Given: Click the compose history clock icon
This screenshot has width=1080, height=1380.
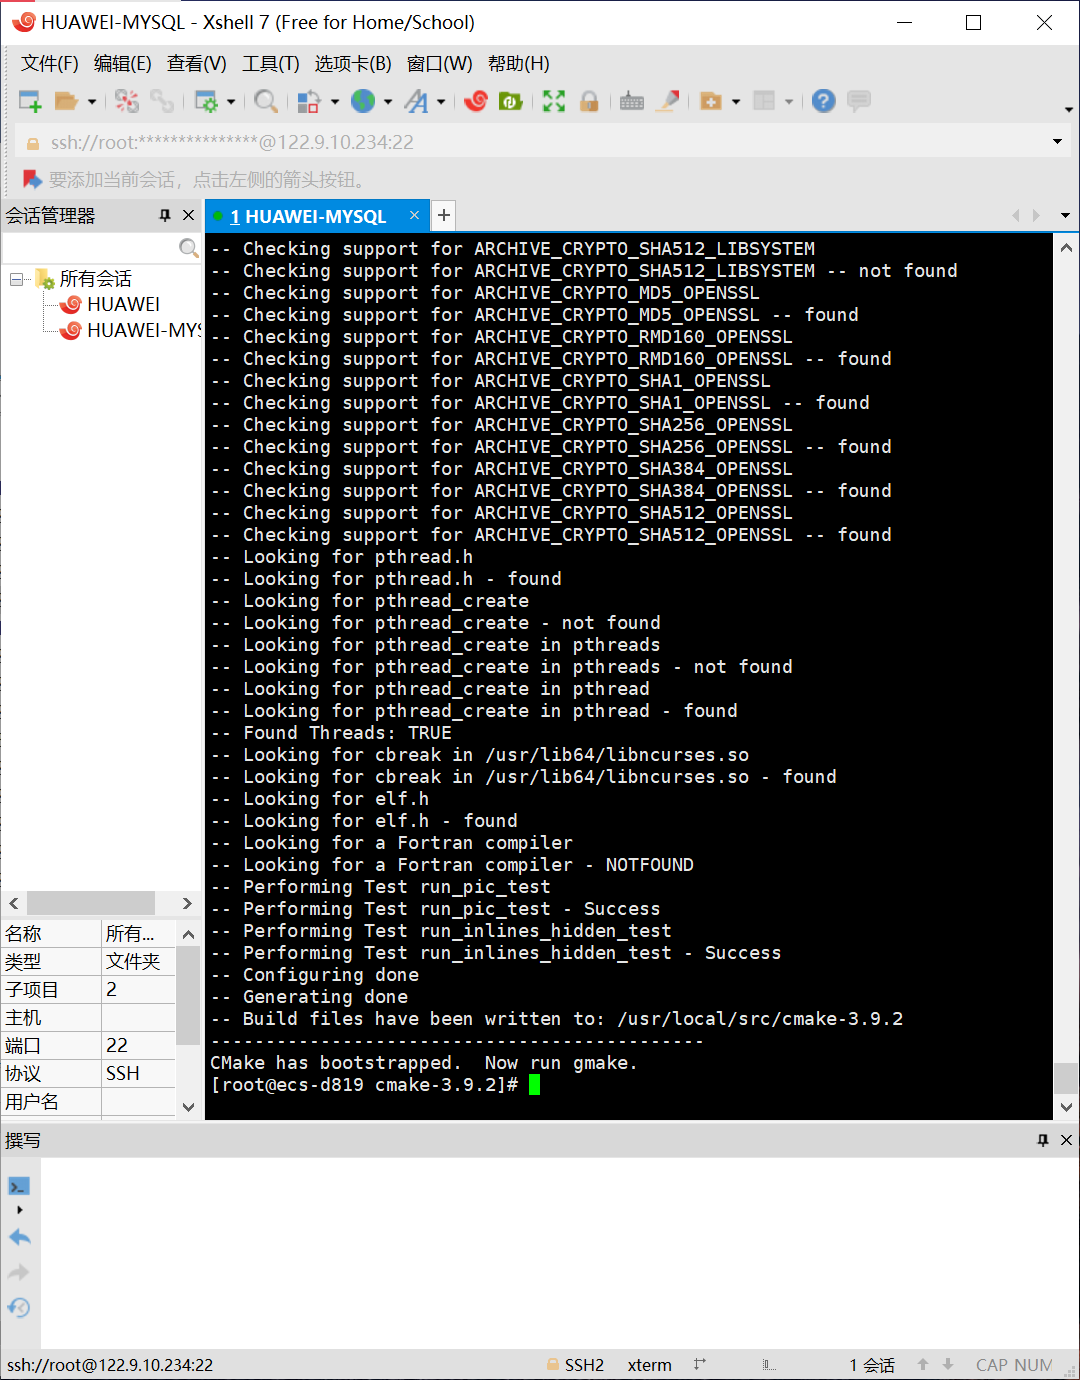Looking at the screenshot, I should tap(19, 1307).
